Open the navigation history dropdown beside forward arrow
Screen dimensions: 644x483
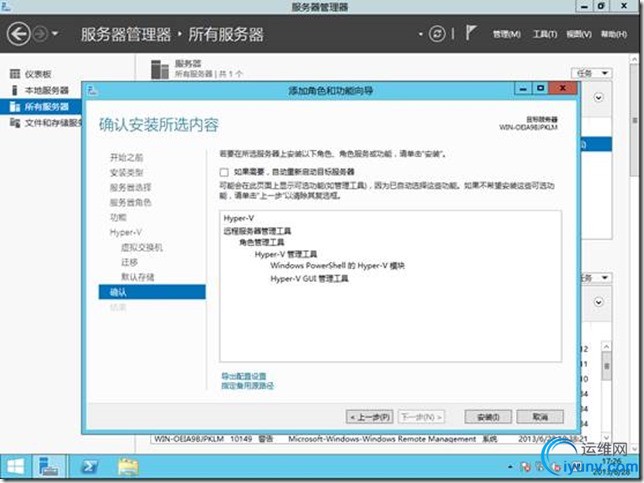[x=55, y=34]
